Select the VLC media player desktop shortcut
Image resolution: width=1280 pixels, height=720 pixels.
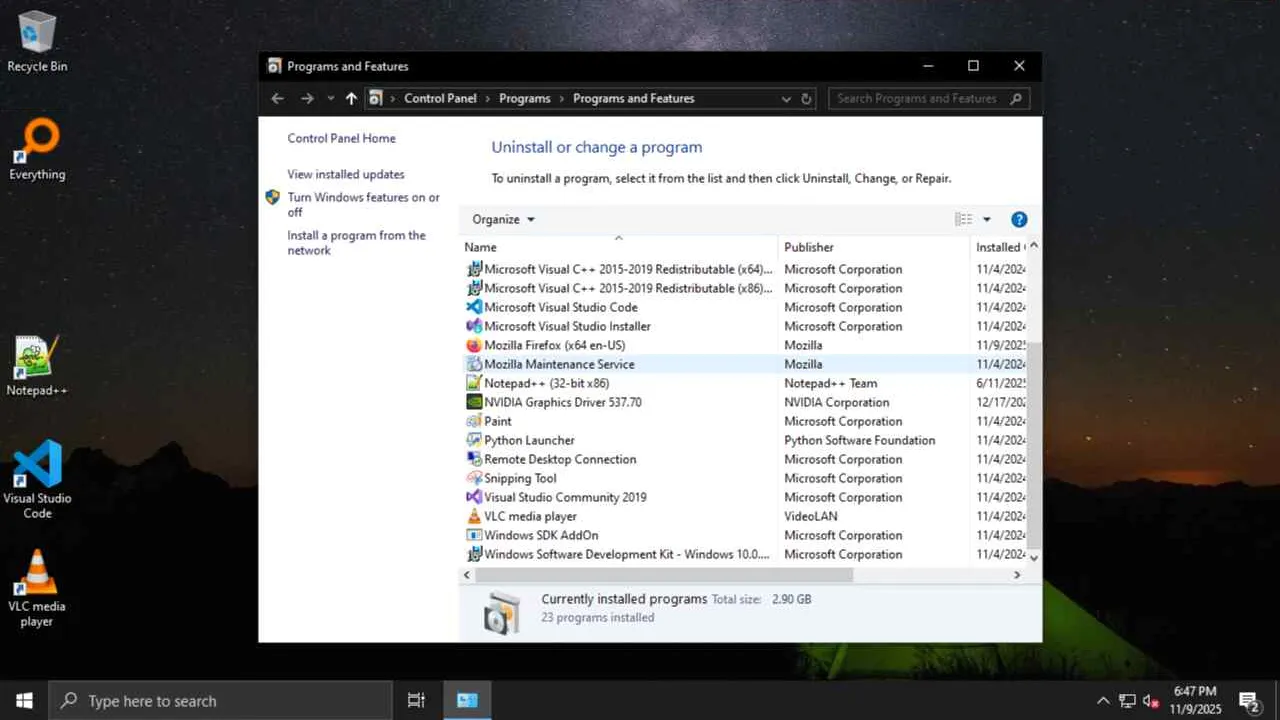pyautogui.click(x=37, y=588)
